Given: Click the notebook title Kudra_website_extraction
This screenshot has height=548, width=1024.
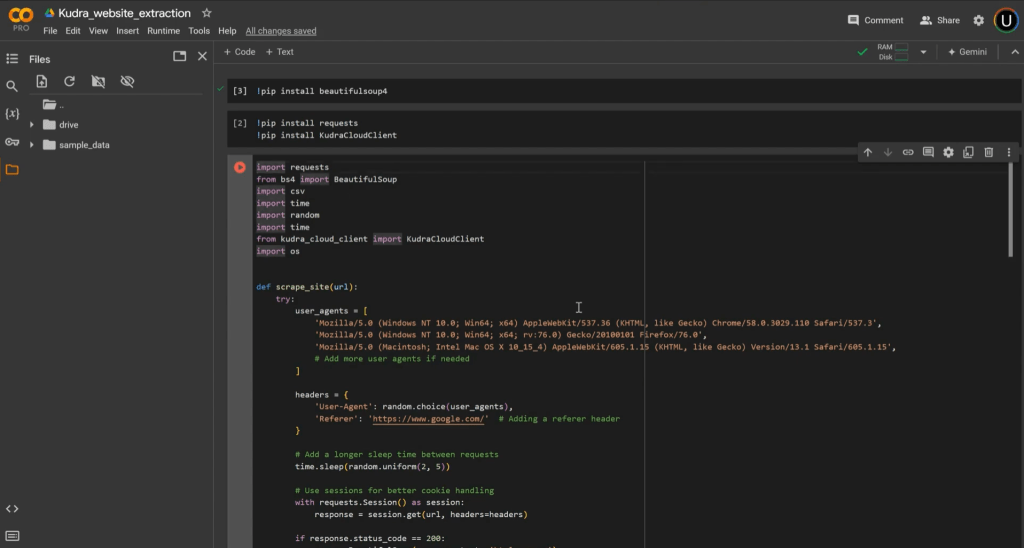Looking at the screenshot, I should (124, 13).
